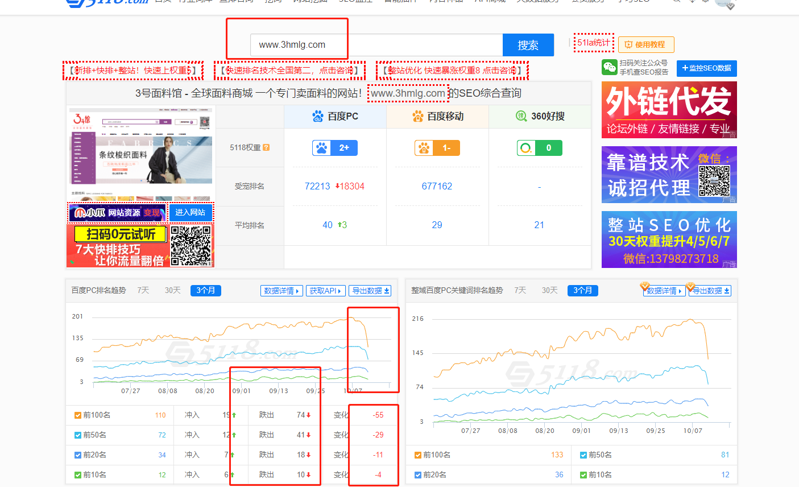Click the 跌出 value 74
Image resolution: width=799 pixels, height=487 pixels.
pos(301,415)
